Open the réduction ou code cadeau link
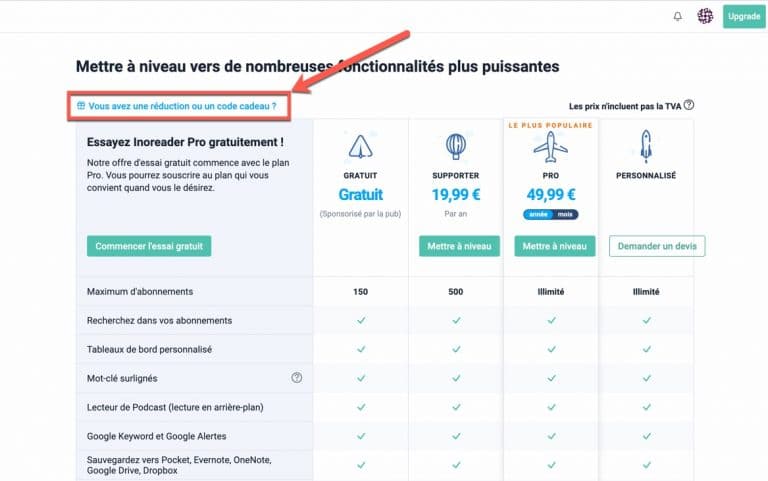The image size is (768, 481). coord(182,105)
